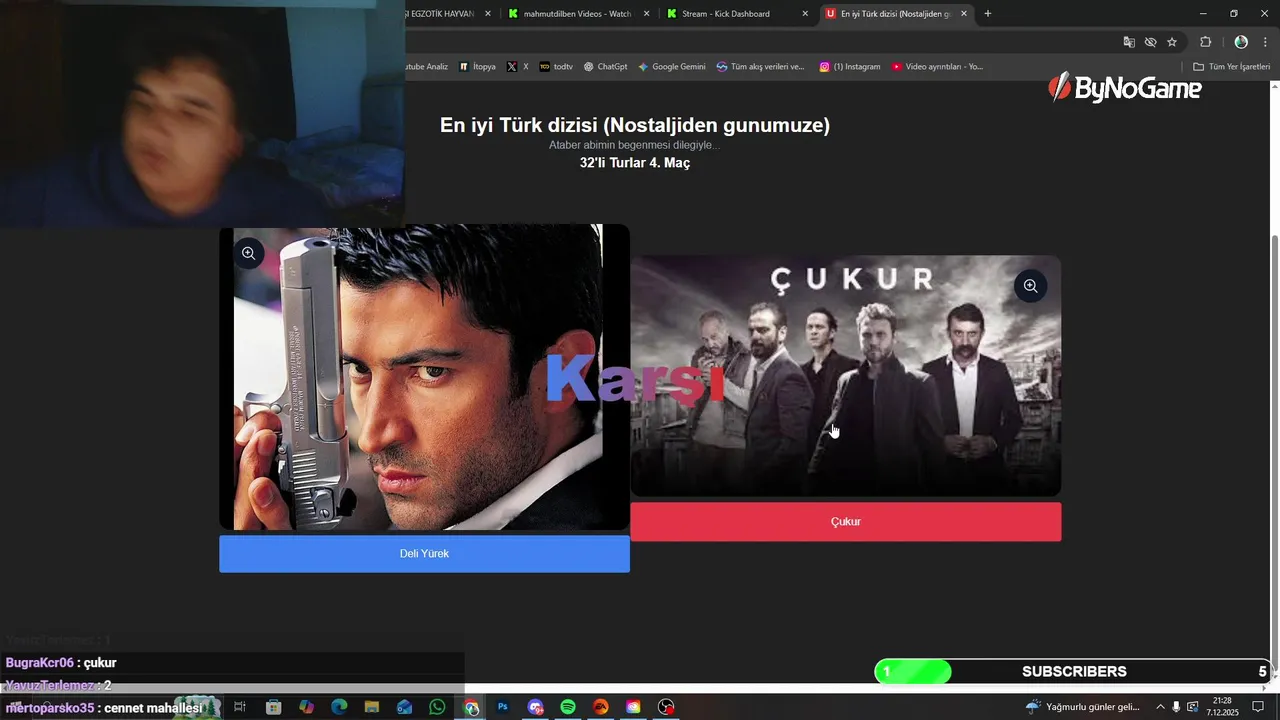Zoom the Deli Yürek image with magnifier icon
The height and width of the screenshot is (720, 1280).
tap(249, 253)
